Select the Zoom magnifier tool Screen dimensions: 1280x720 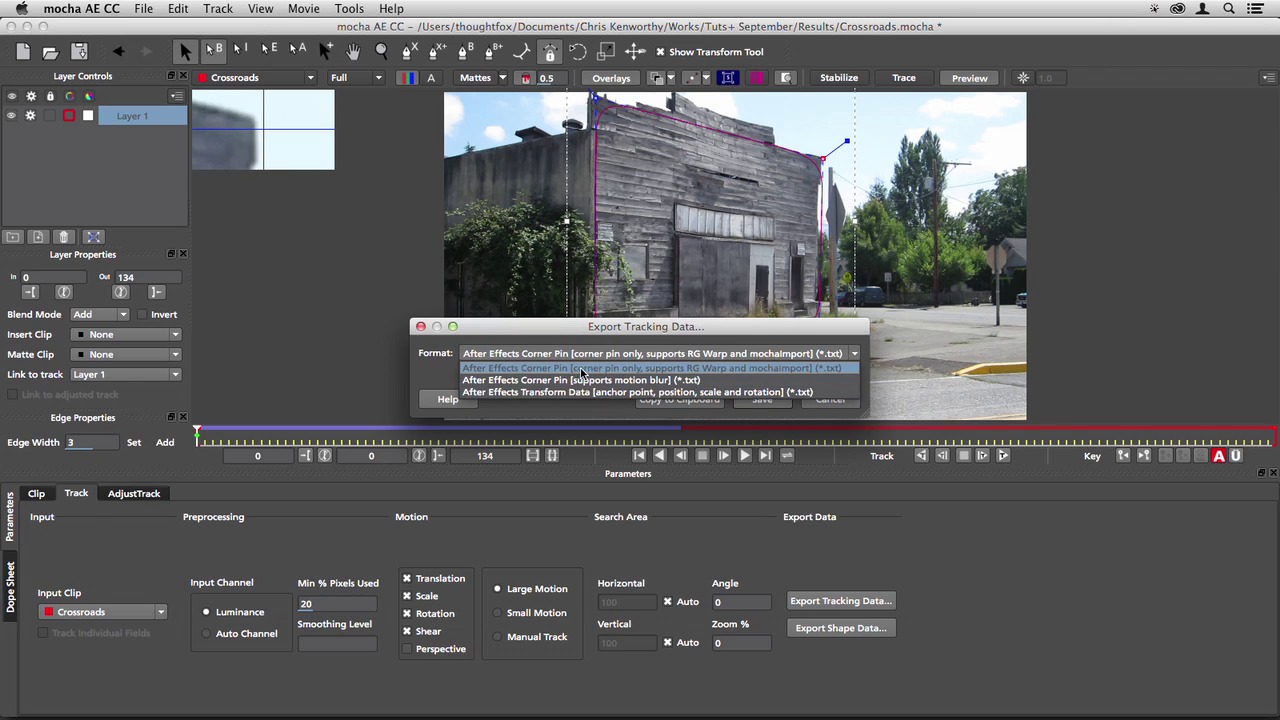click(x=381, y=51)
